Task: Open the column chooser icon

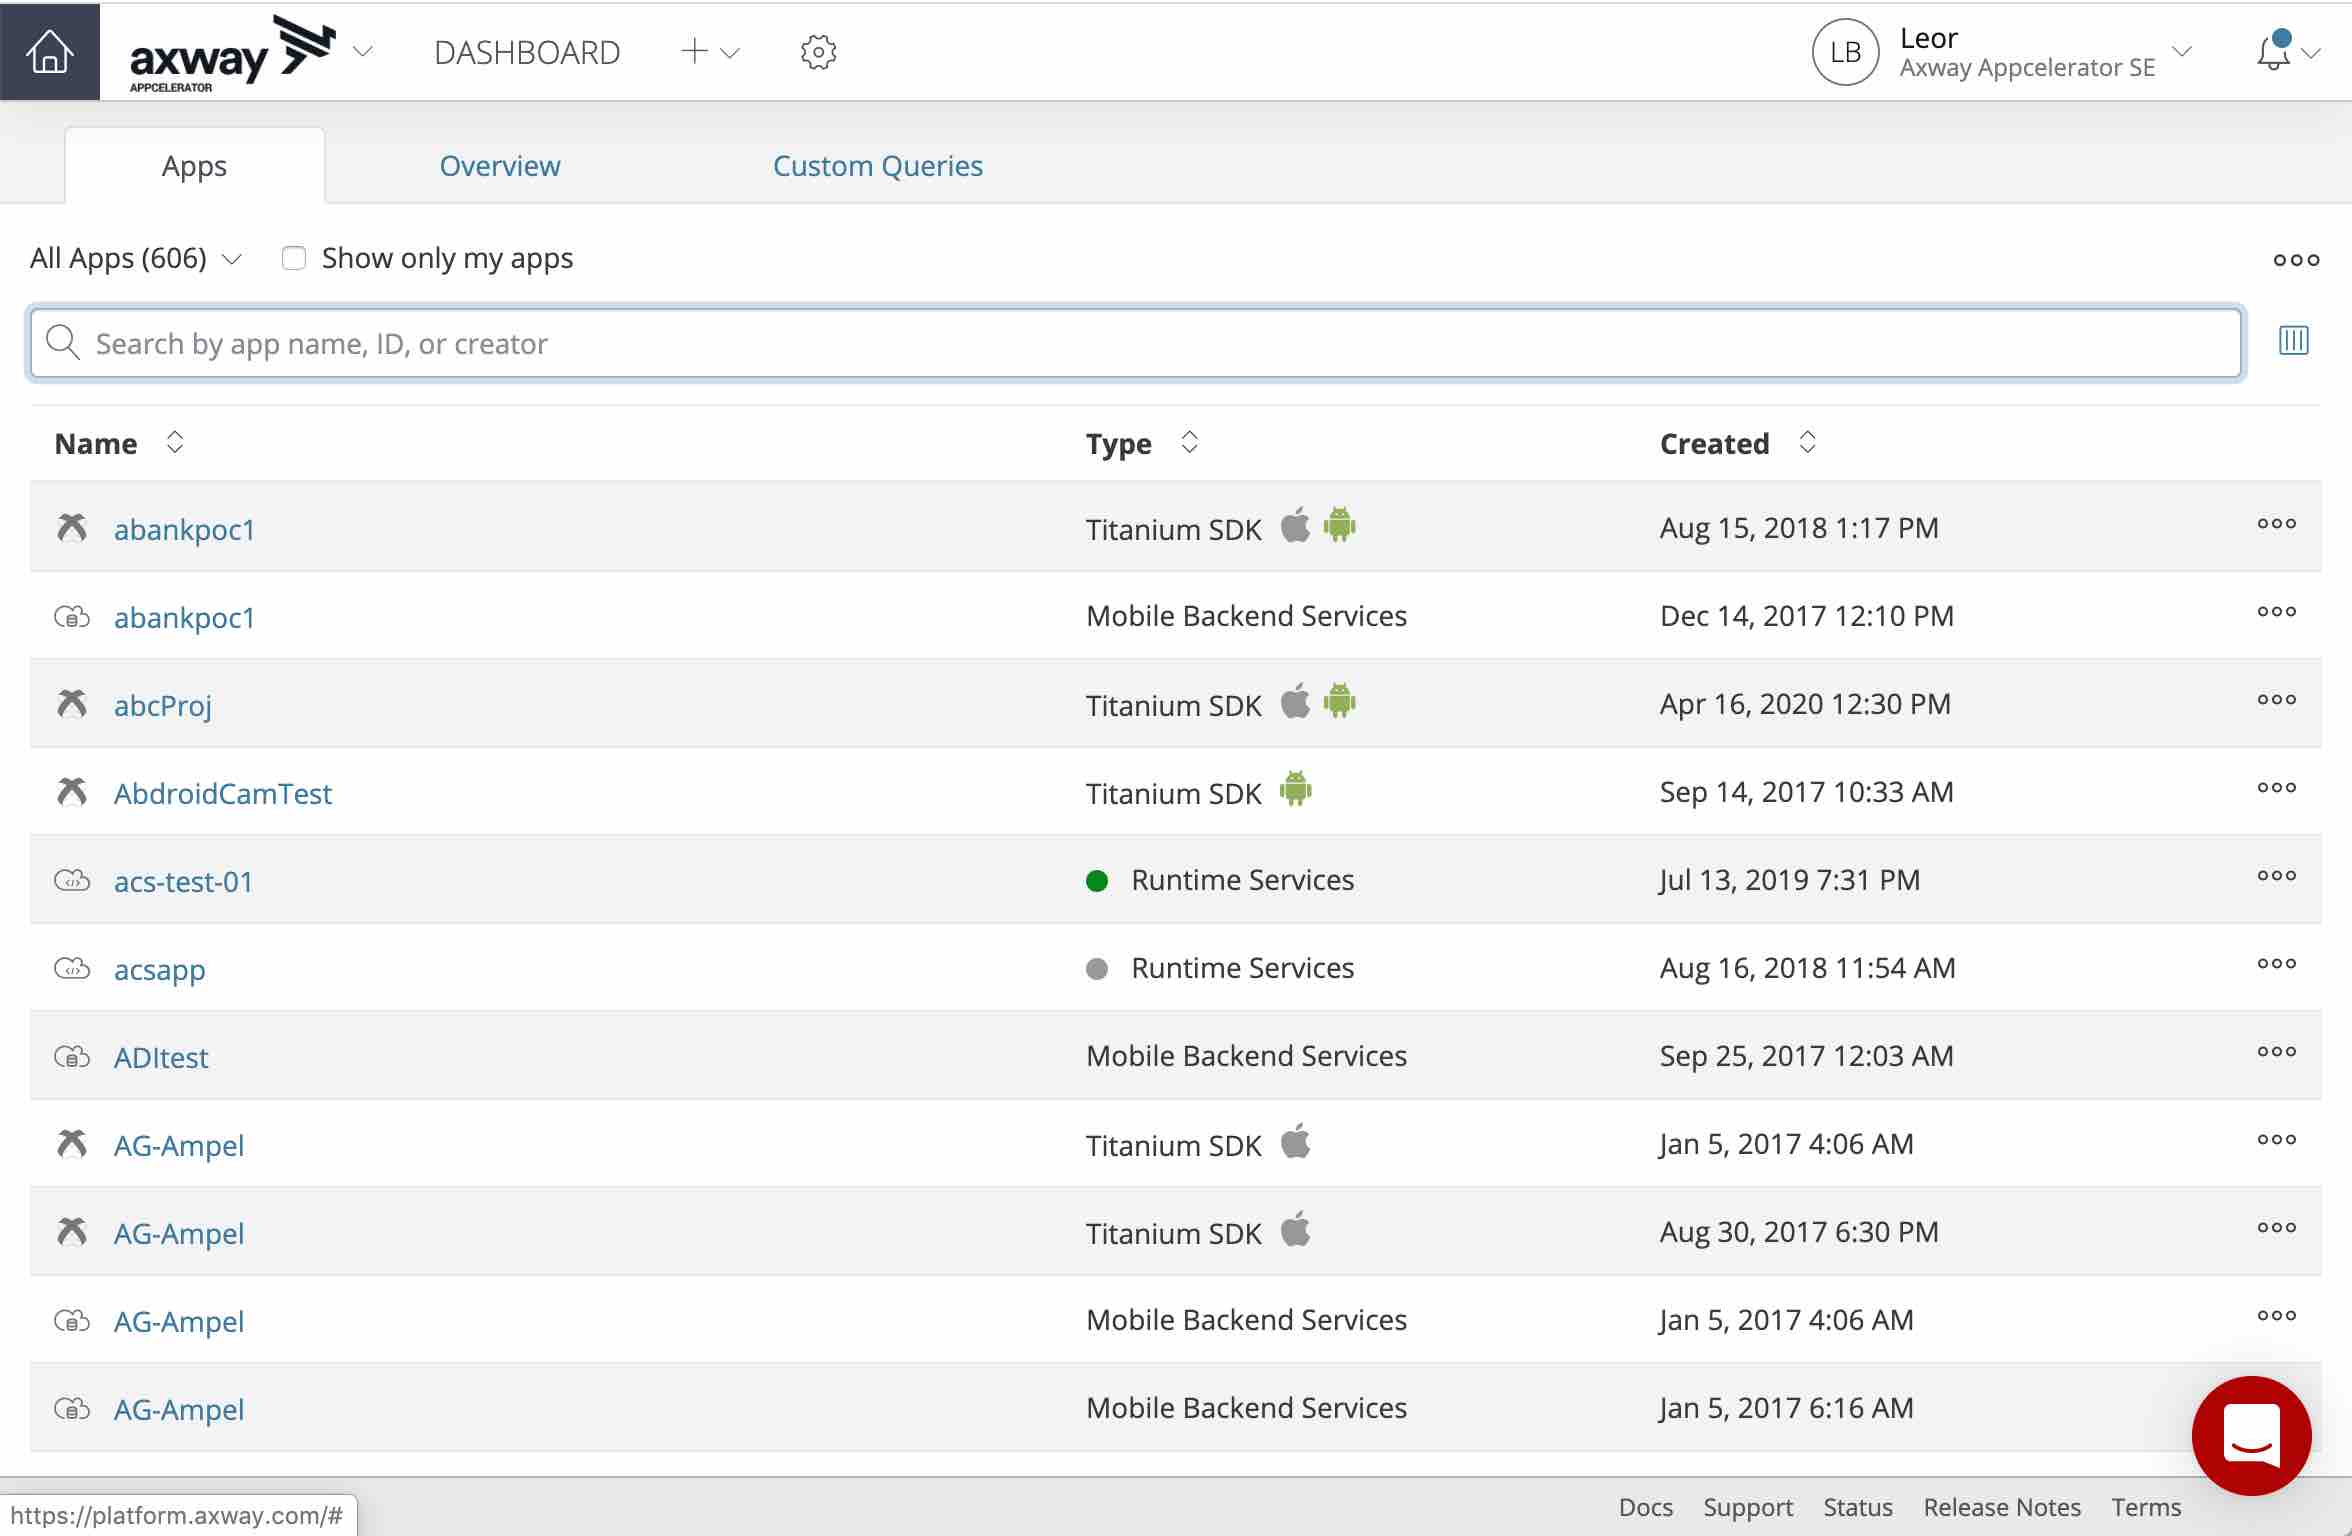Action: pyautogui.click(x=2293, y=341)
